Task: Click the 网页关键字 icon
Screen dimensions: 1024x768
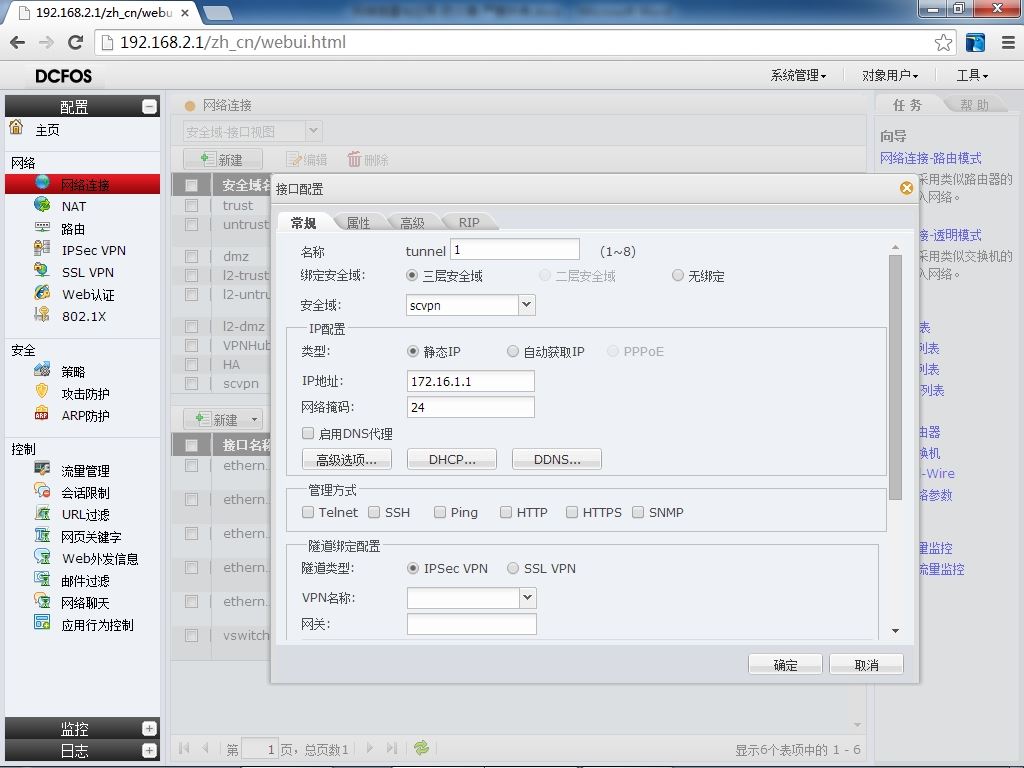Action: click(x=42, y=535)
